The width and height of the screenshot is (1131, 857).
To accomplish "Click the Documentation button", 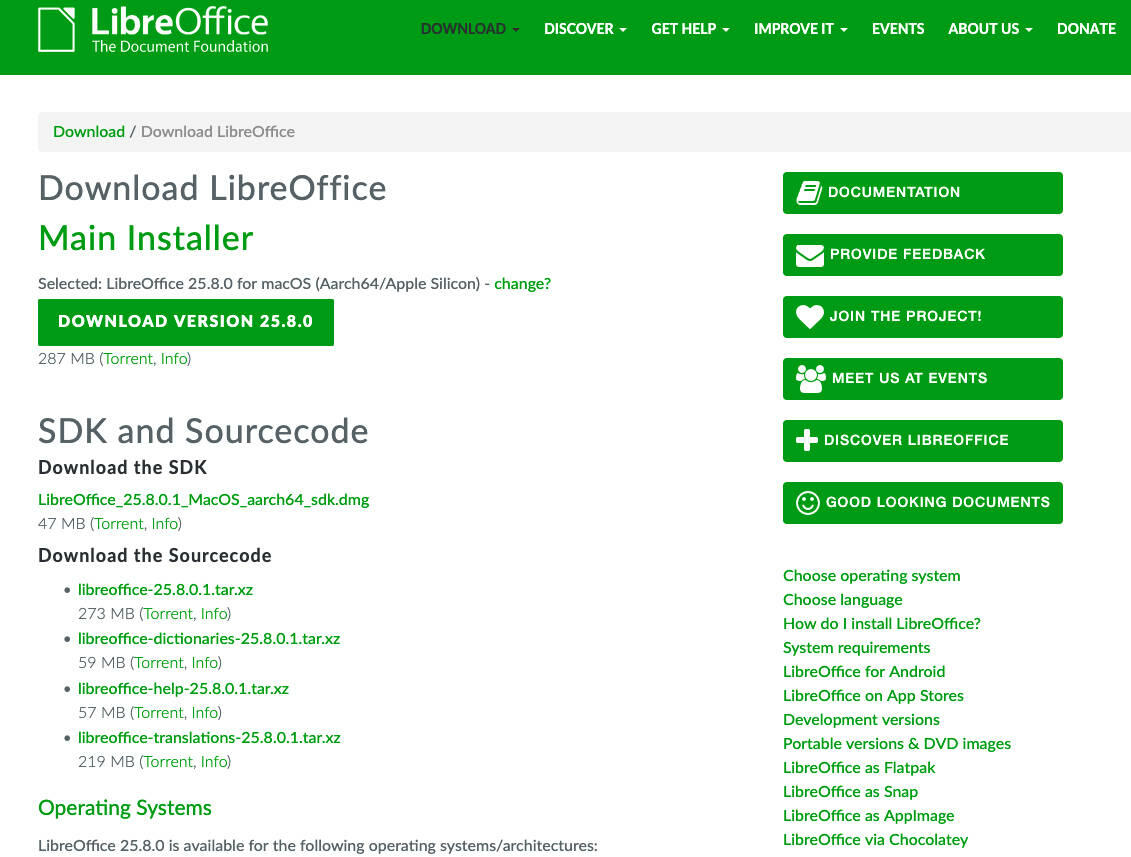I will [923, 193].
